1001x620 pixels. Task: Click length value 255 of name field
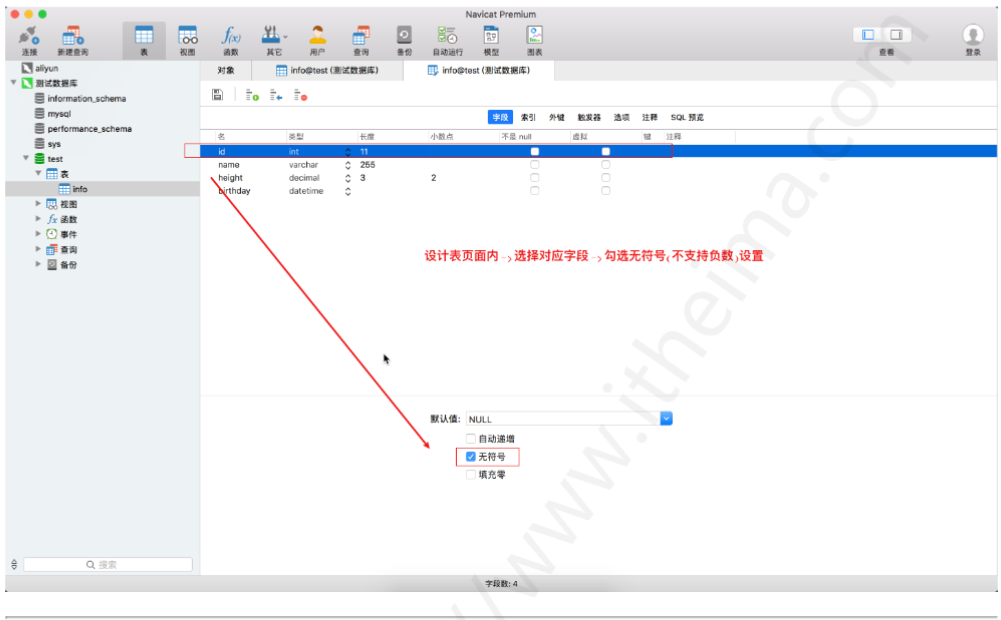pos(368,165)
